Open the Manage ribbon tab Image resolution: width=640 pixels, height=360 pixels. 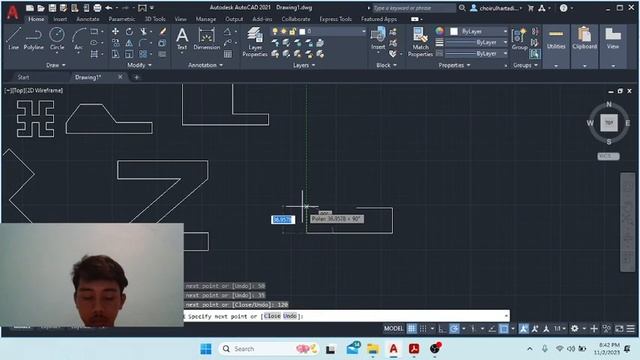click(206, 19)
